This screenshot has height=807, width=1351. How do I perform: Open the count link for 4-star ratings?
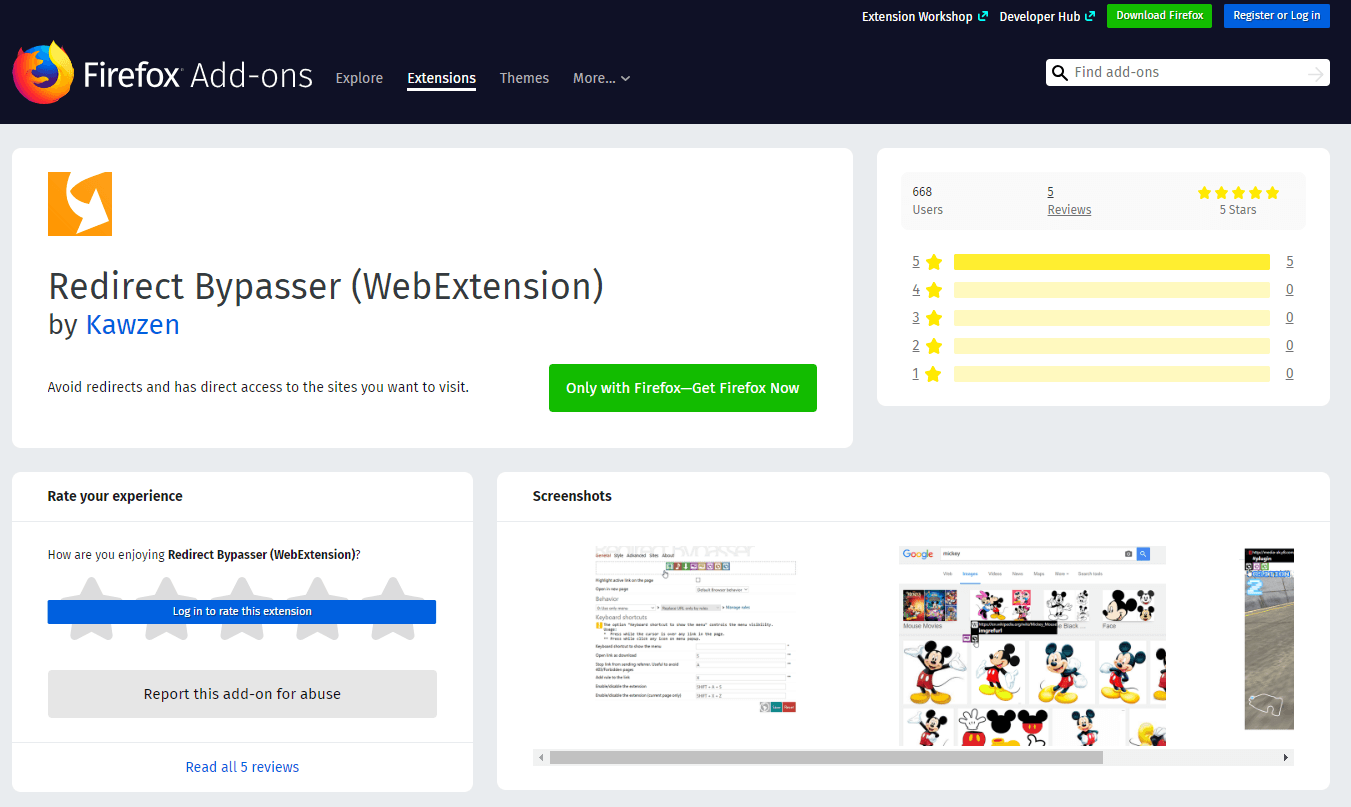point(1290,290)
